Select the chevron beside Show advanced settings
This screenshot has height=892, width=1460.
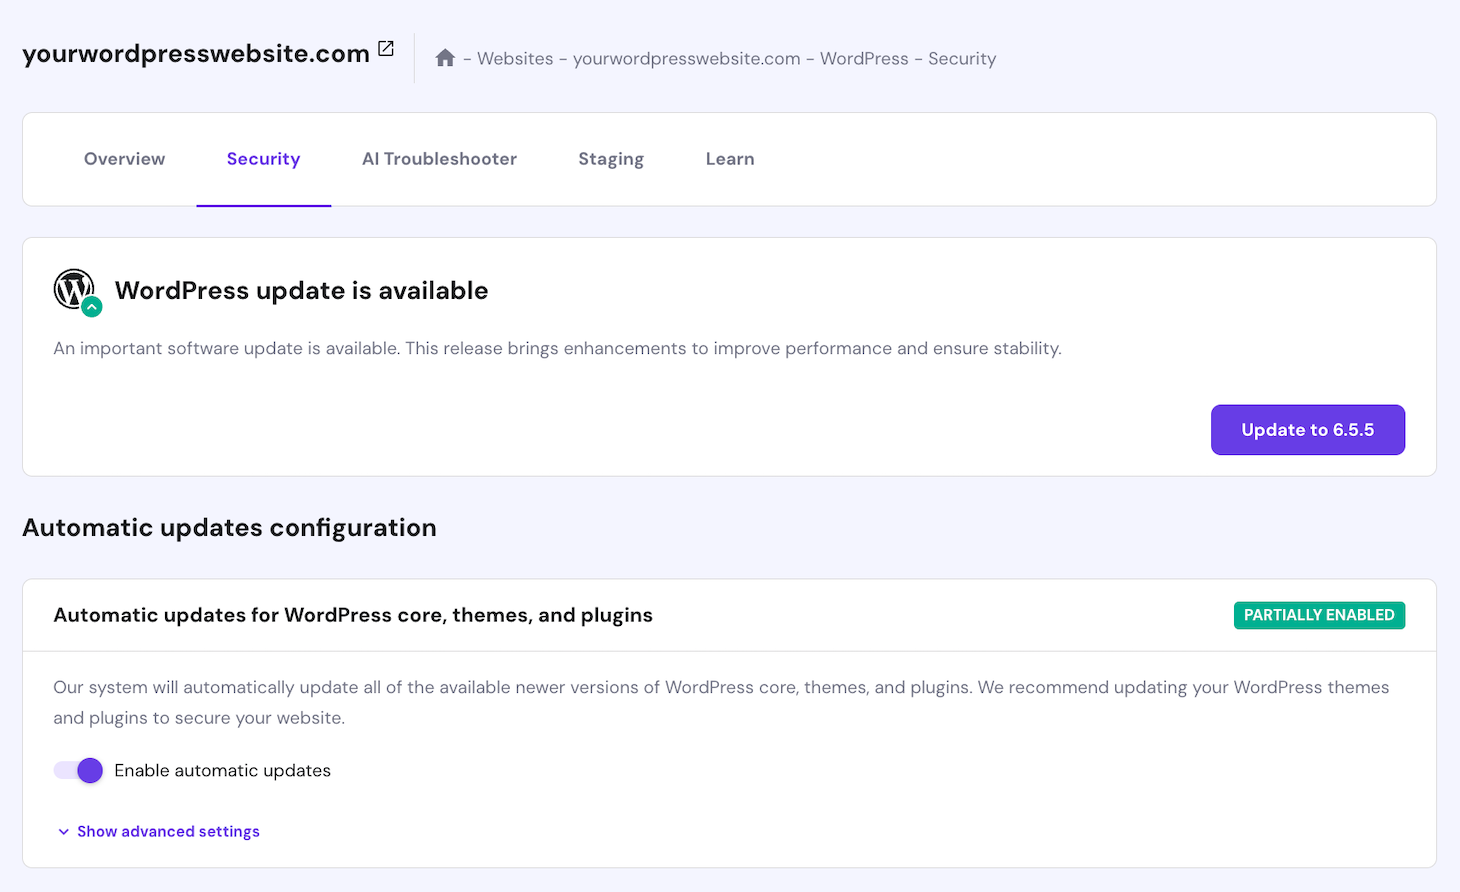click(62, 831)
